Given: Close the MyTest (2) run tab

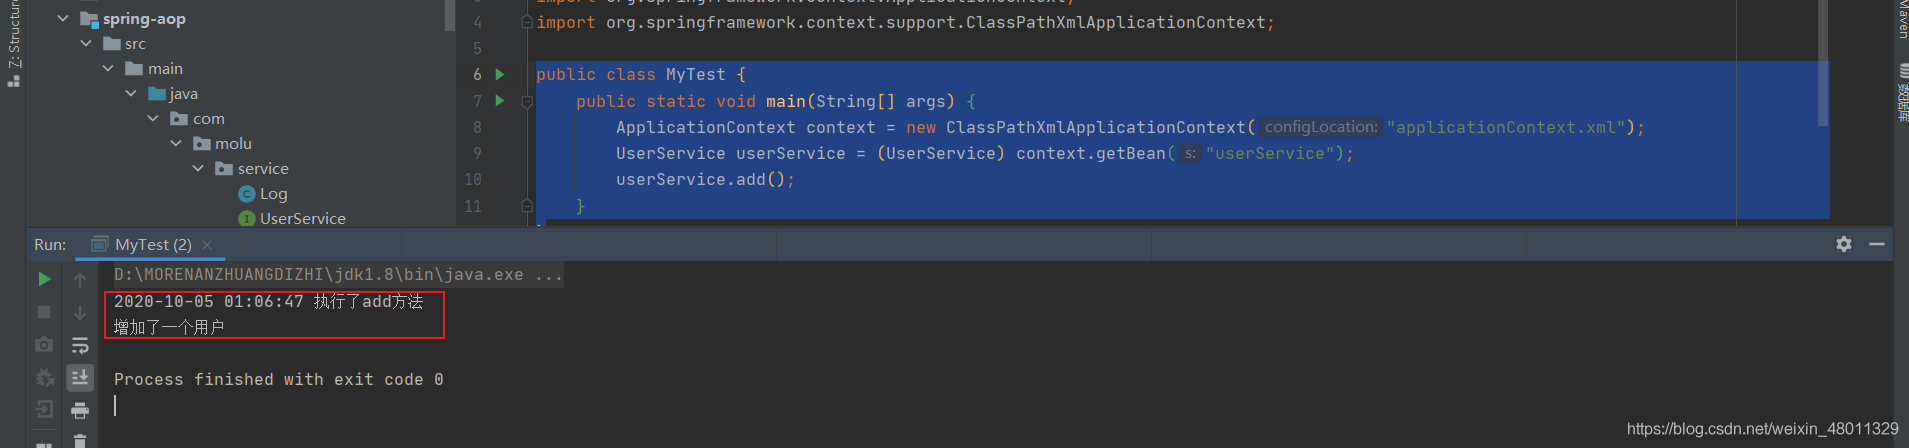Looking at the screenshot, I should [x=207, y=245].
